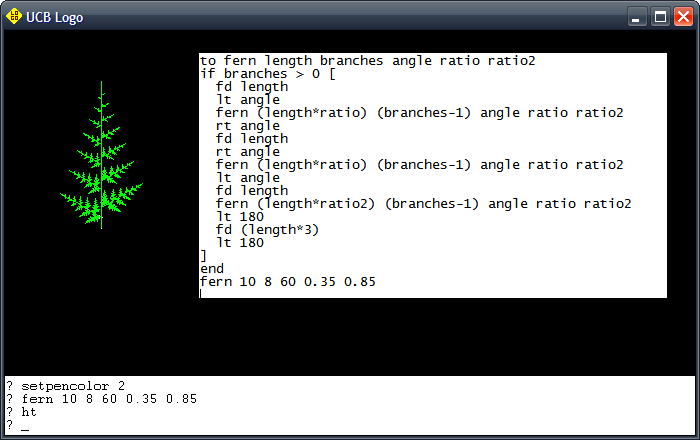Viewport: 700px width, 440px height.
Task: Click the "ht" console command line
Action: 21,411
